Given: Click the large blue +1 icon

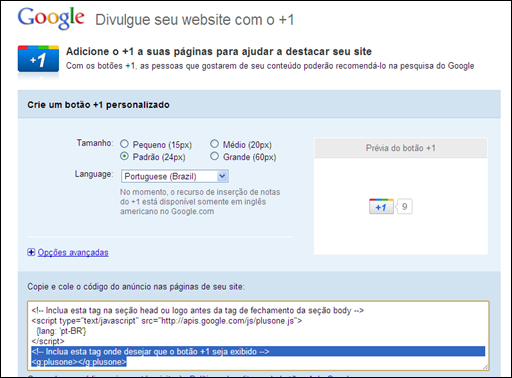Looking at the screenshot, I should [x=38, y=59].
